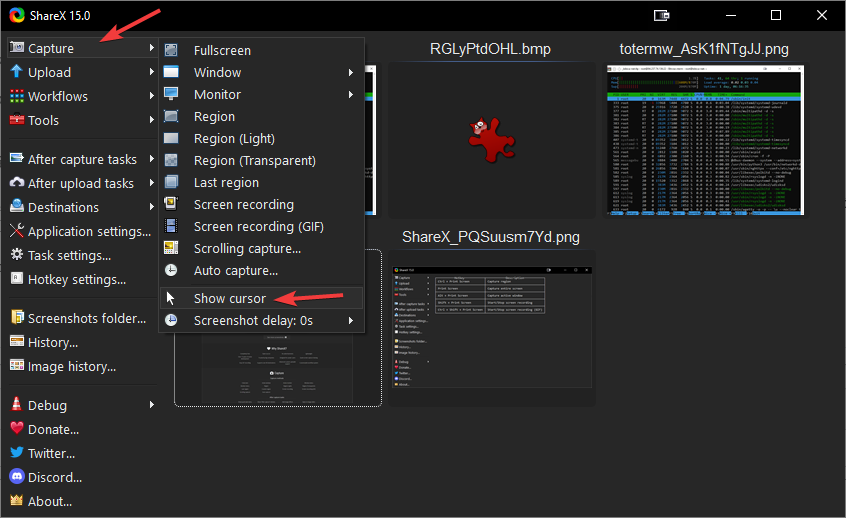The image size is (846, 518).
Task: Open Destinations menu label
Action: pyautogui.click(x=63, y=207)
